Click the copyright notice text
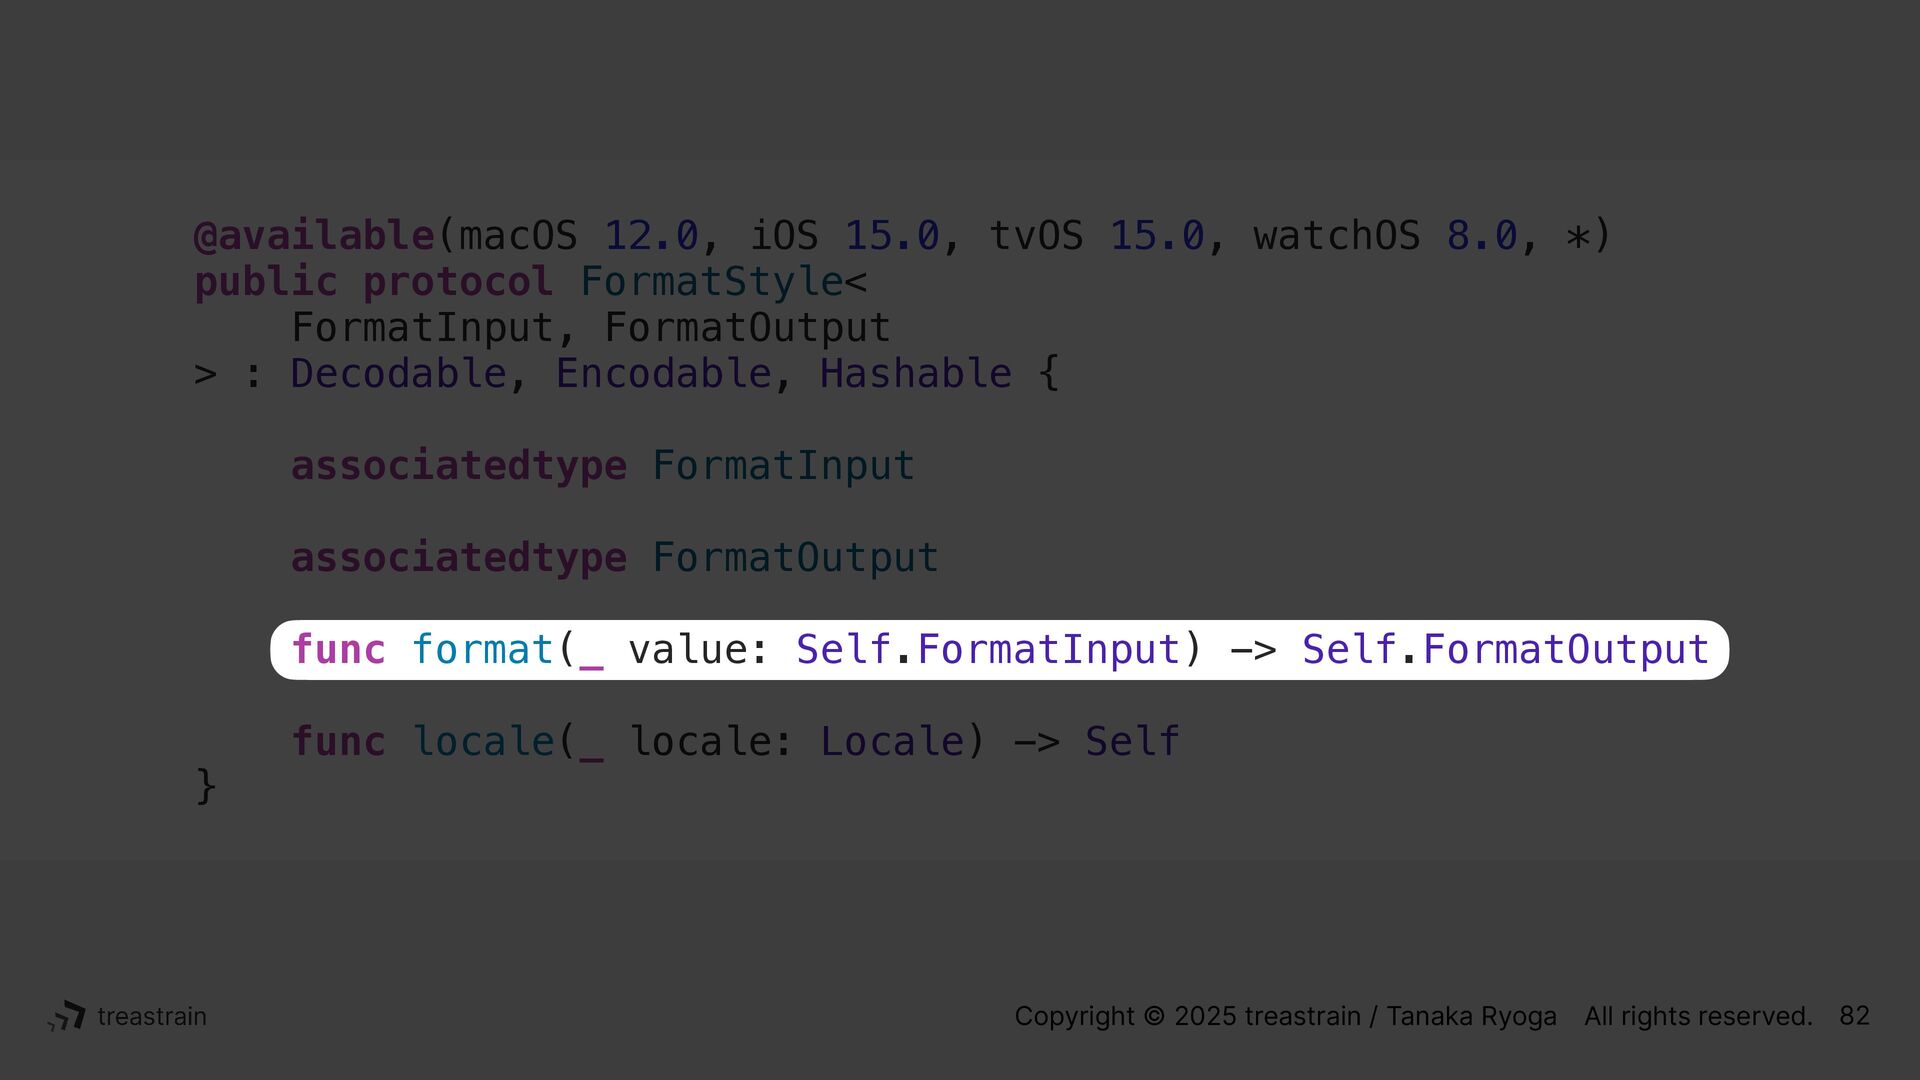This screenshot has width=1920, height=1080. pos(1413,1016)
